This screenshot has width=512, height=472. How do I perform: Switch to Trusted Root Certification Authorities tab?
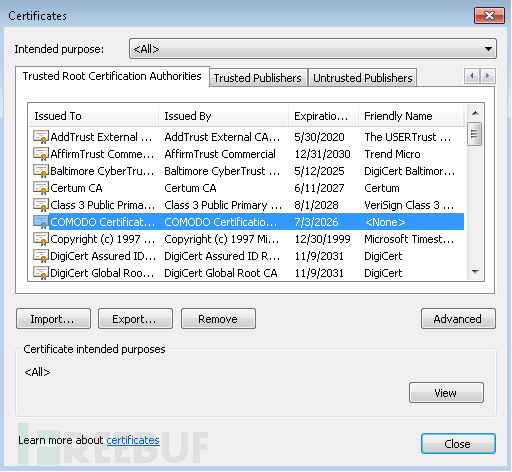tap(112, 76)
